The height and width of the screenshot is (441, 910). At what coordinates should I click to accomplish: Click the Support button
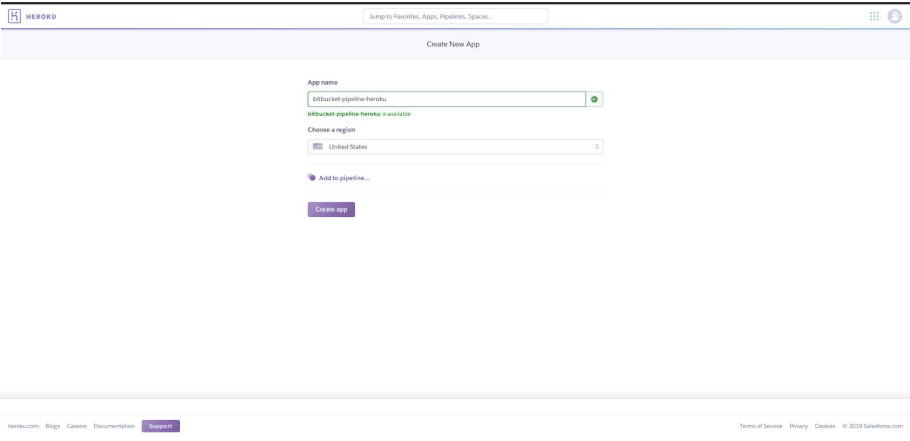(161, 426)
